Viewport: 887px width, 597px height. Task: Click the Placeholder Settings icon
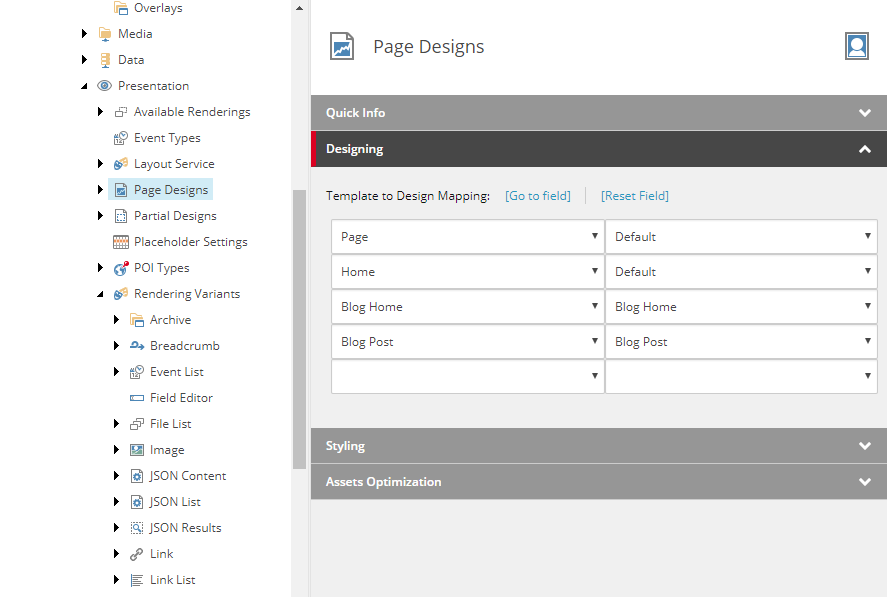[120, 242]
